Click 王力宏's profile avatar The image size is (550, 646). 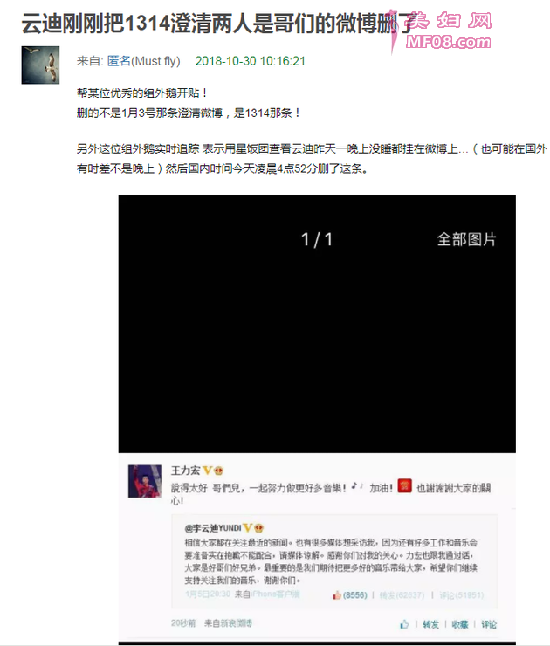(145, 481)
